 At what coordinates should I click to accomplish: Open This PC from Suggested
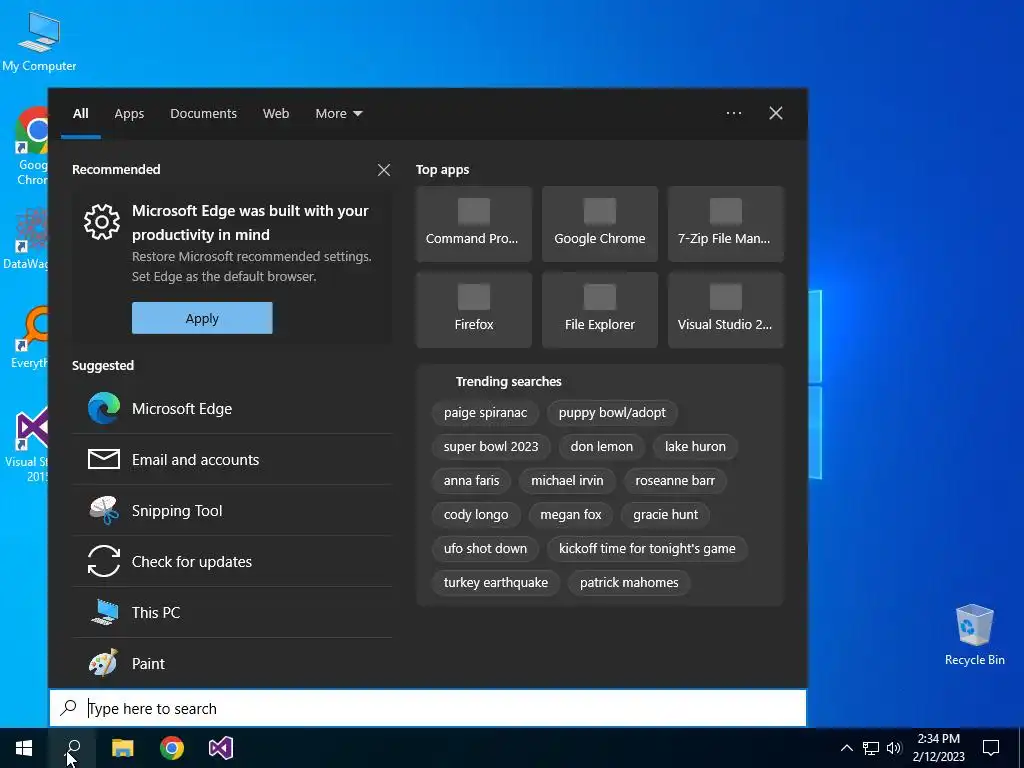click(232, 613)
